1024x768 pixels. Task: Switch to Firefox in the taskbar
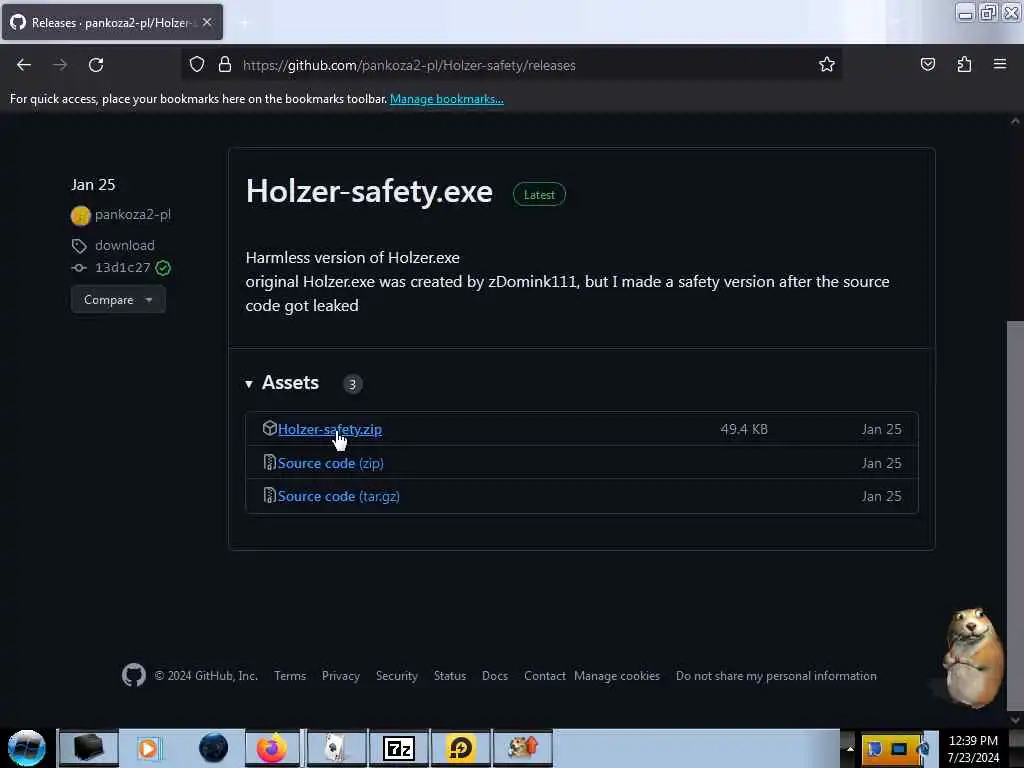(272, 748)
